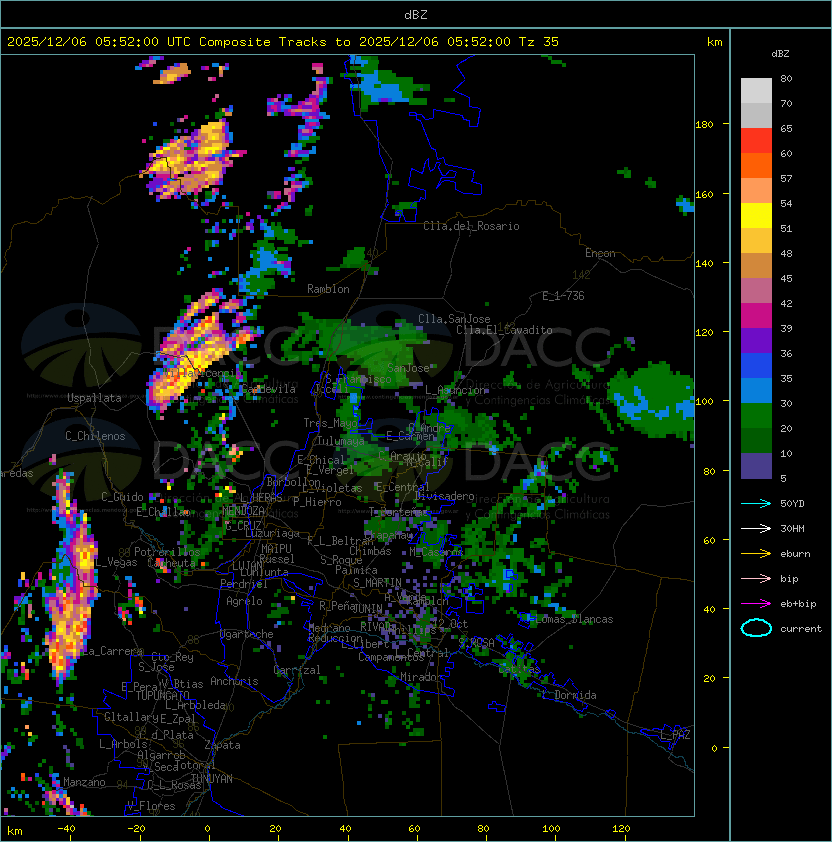
Task: Click the 'eb+bip' legend label
Action: pyautogui.click(x=798, y=604)
